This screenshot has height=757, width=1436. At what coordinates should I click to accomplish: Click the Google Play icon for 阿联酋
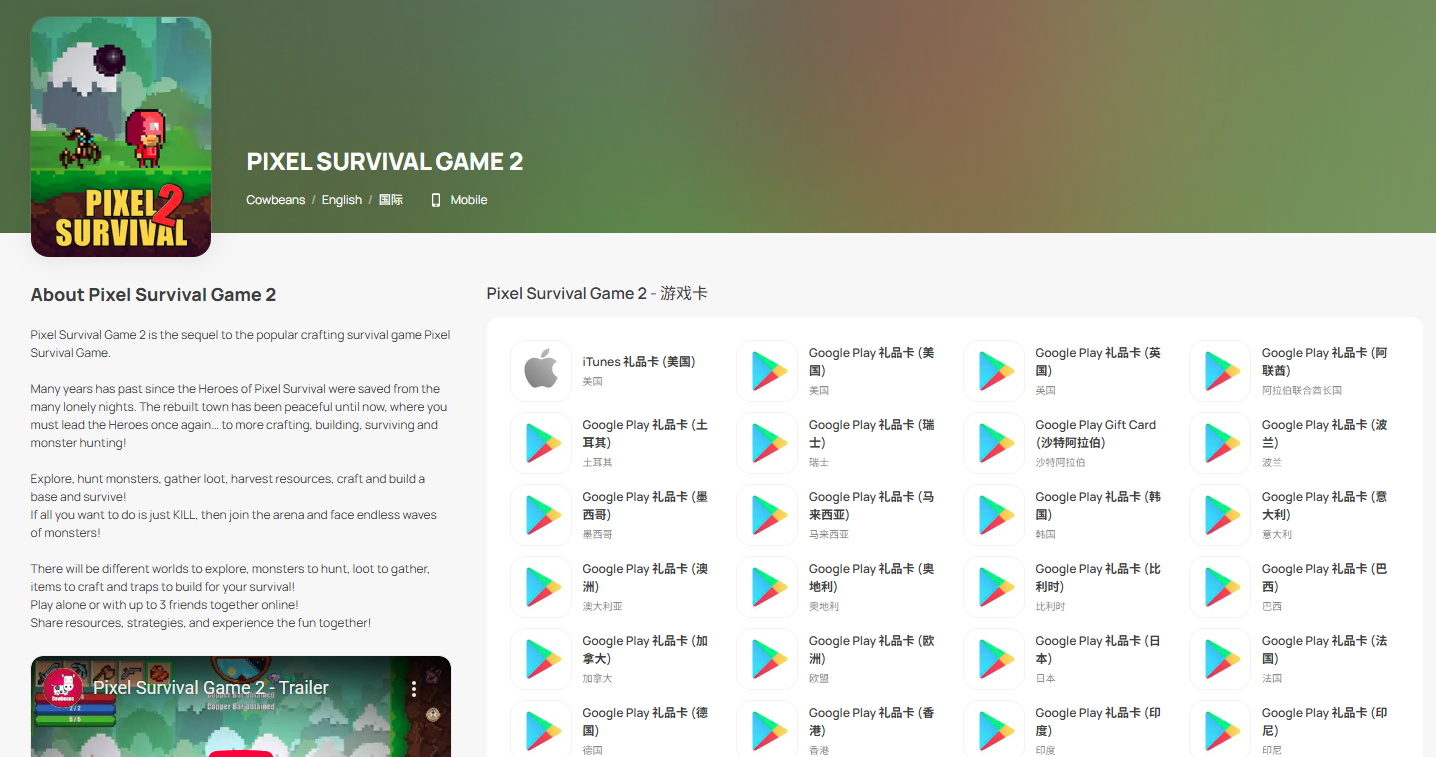coord(1220,370)
